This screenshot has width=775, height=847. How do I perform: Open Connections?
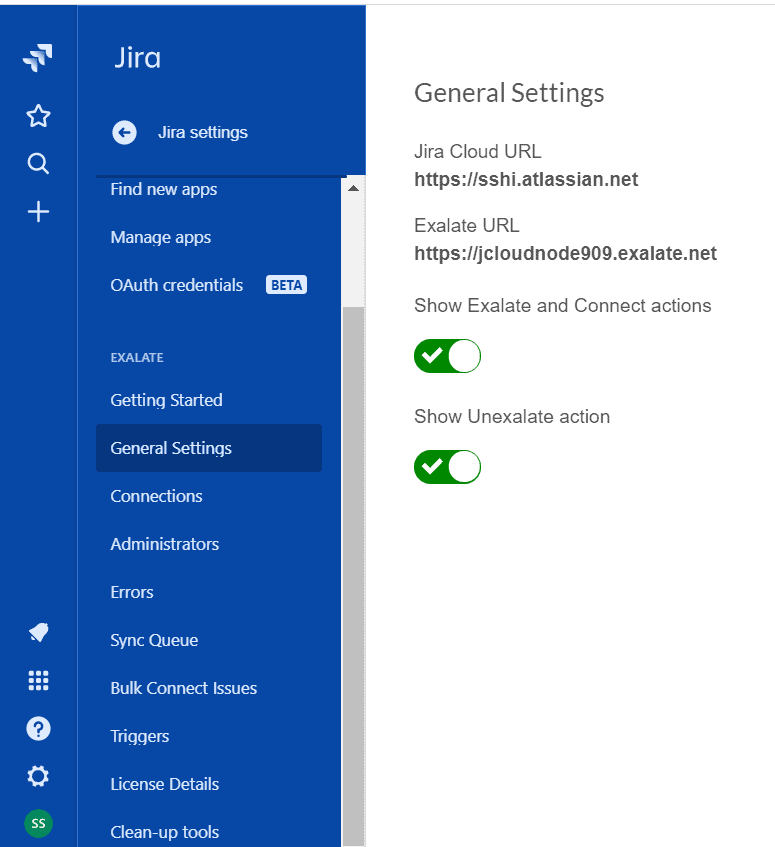pos(156,496)
